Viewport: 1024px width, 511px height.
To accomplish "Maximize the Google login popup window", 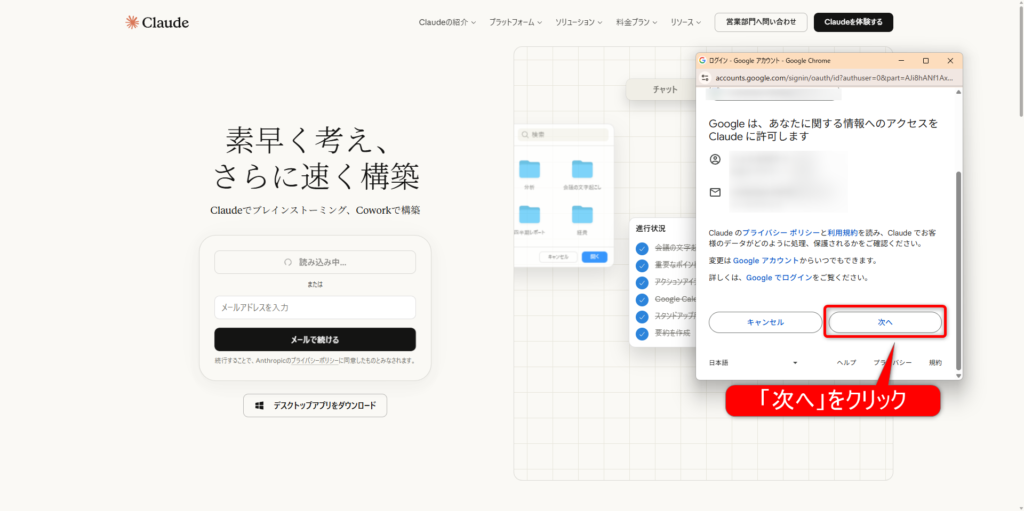I will click(925, 60).
